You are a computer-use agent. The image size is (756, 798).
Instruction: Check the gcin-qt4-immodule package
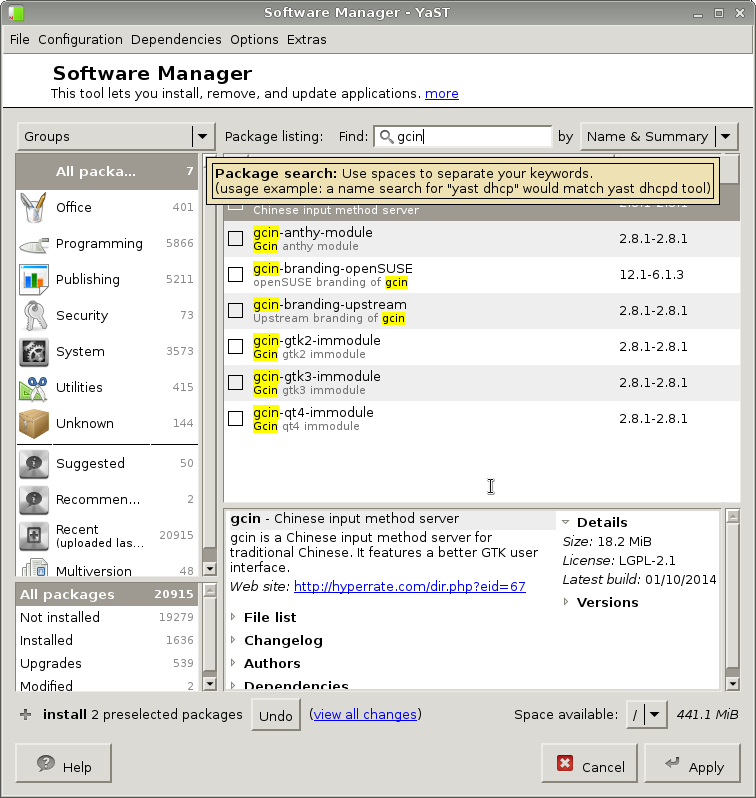click(x=235, y=419)
